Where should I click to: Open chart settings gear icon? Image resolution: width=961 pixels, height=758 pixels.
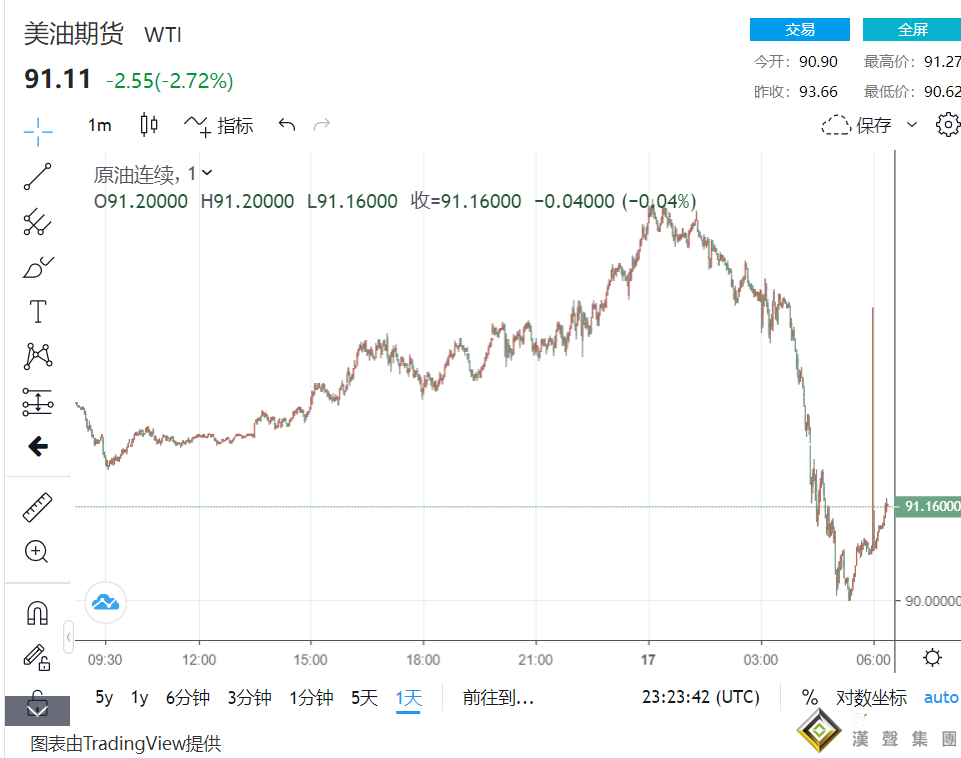point(946,125)
